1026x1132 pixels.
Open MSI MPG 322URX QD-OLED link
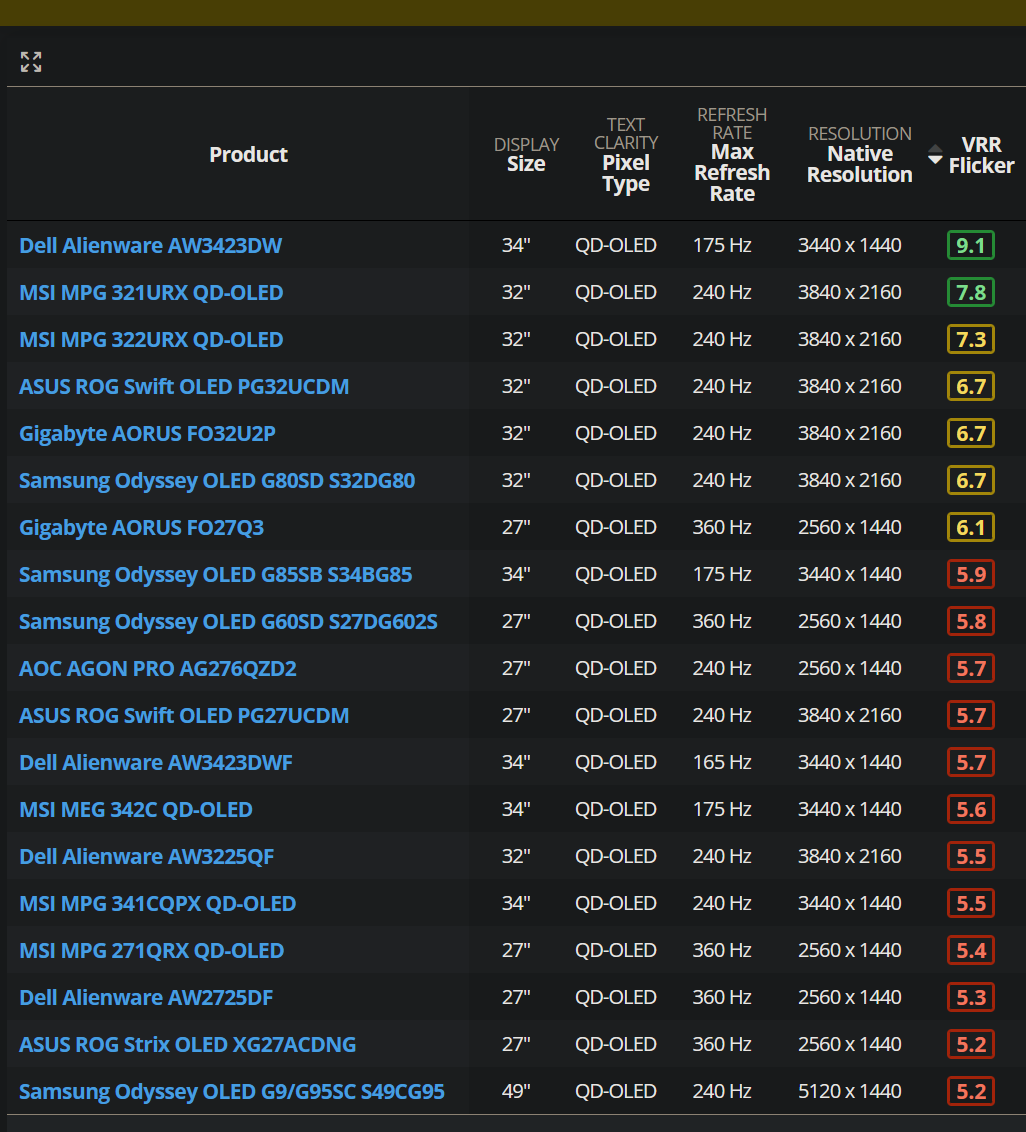[152, 339]
